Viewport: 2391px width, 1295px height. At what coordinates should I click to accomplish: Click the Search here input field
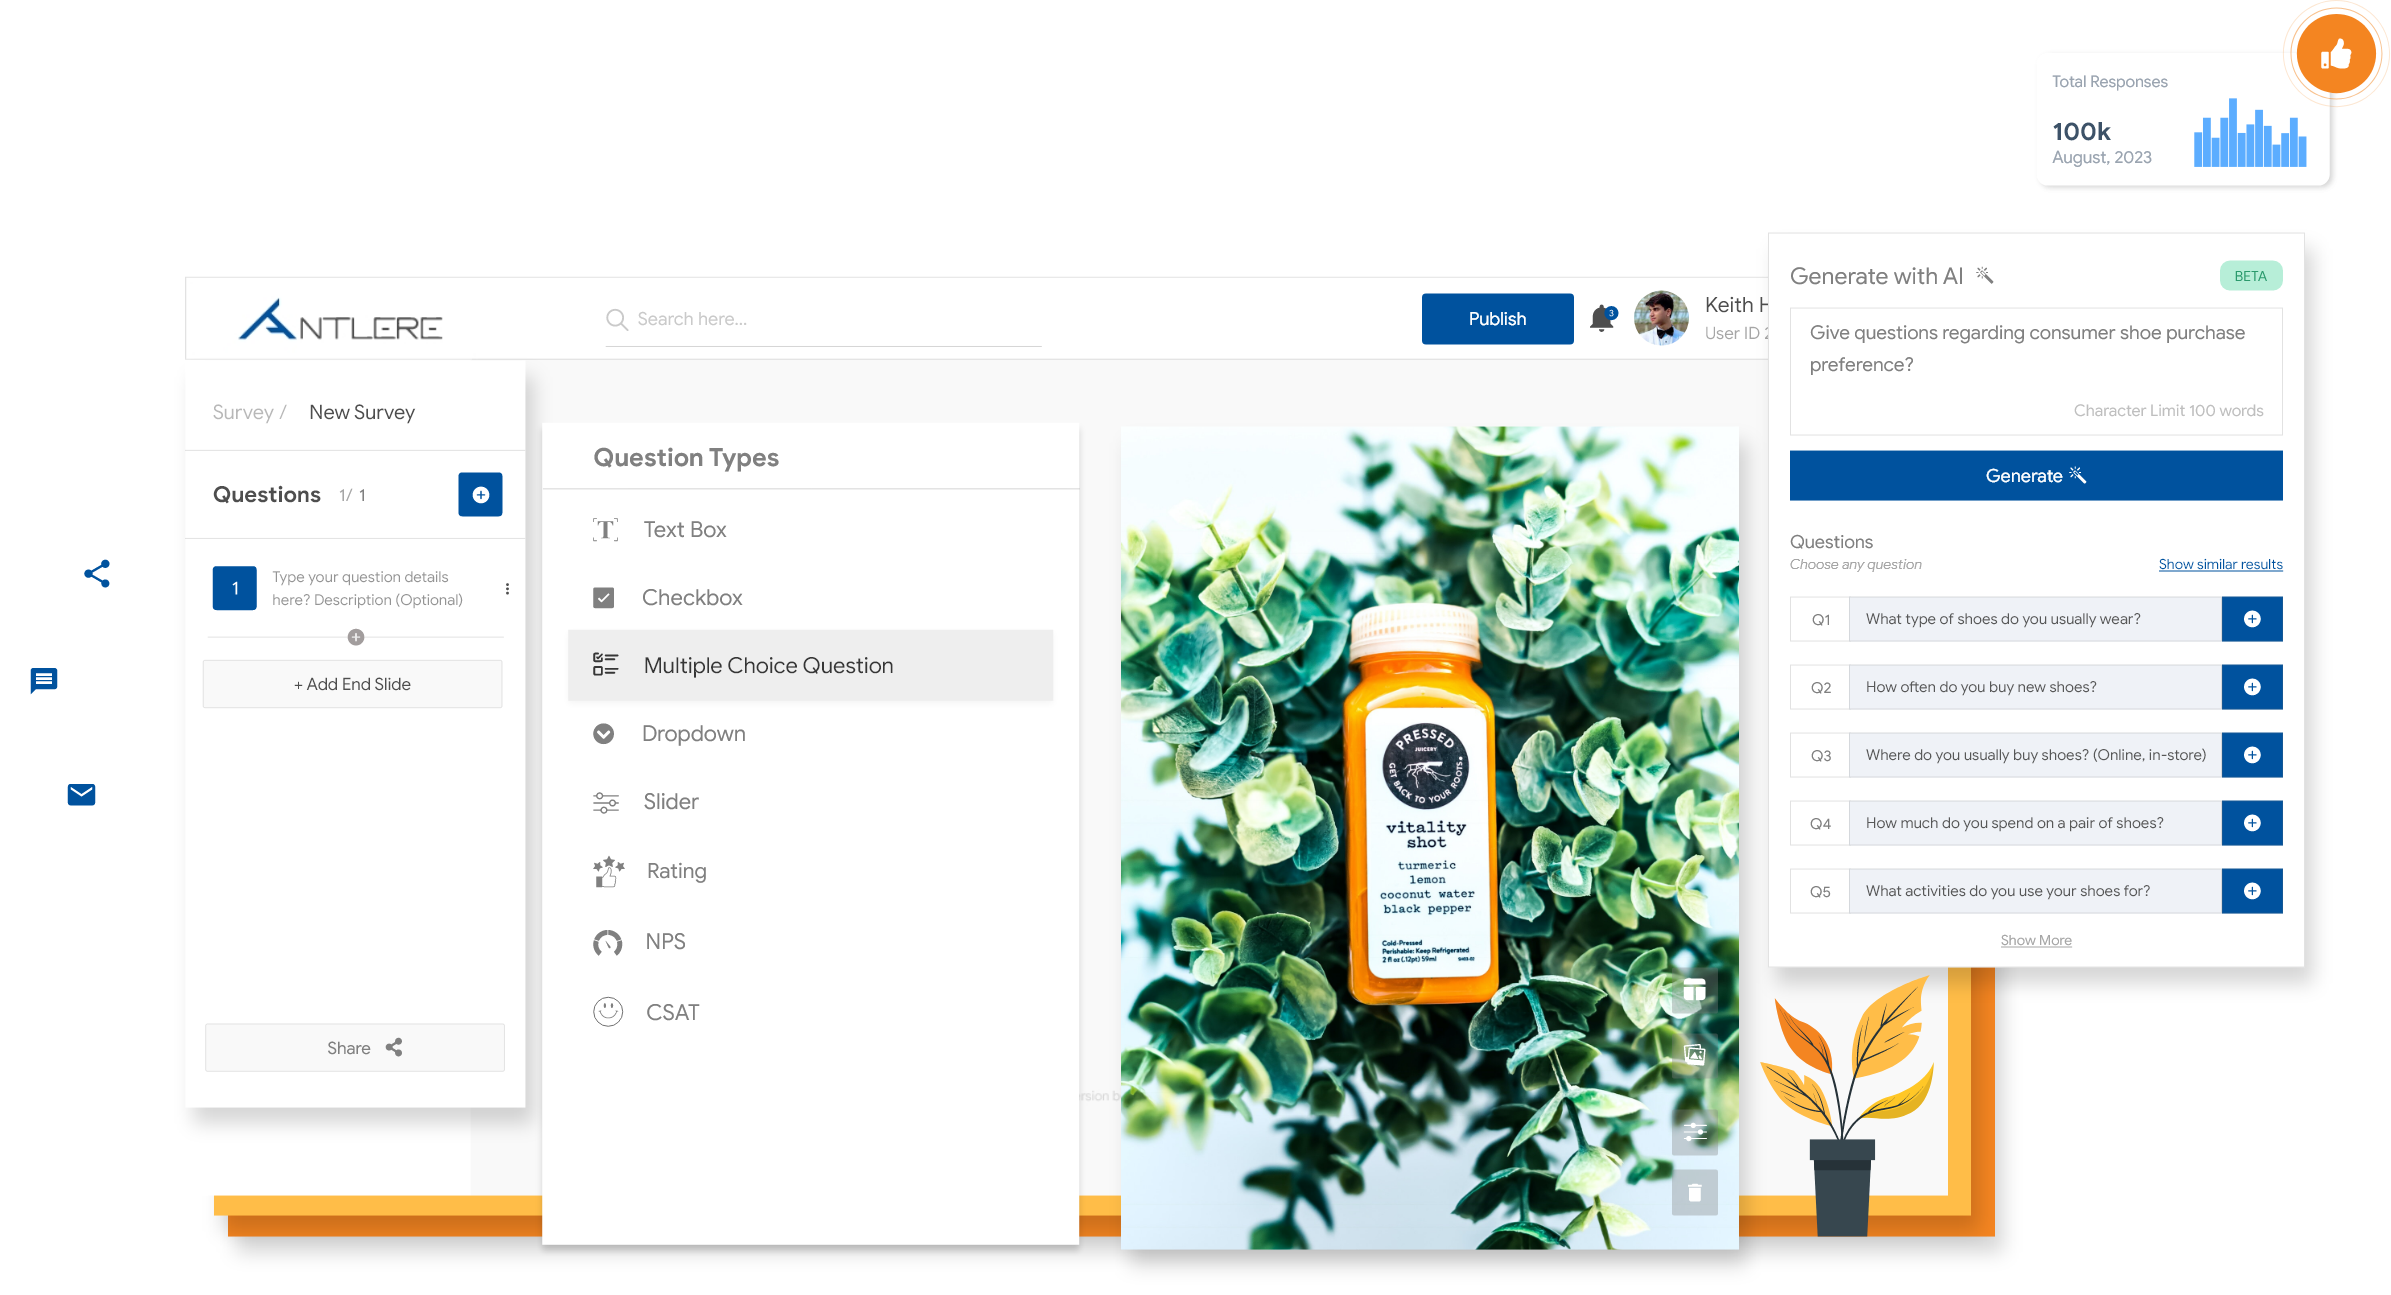click(823, 319)
